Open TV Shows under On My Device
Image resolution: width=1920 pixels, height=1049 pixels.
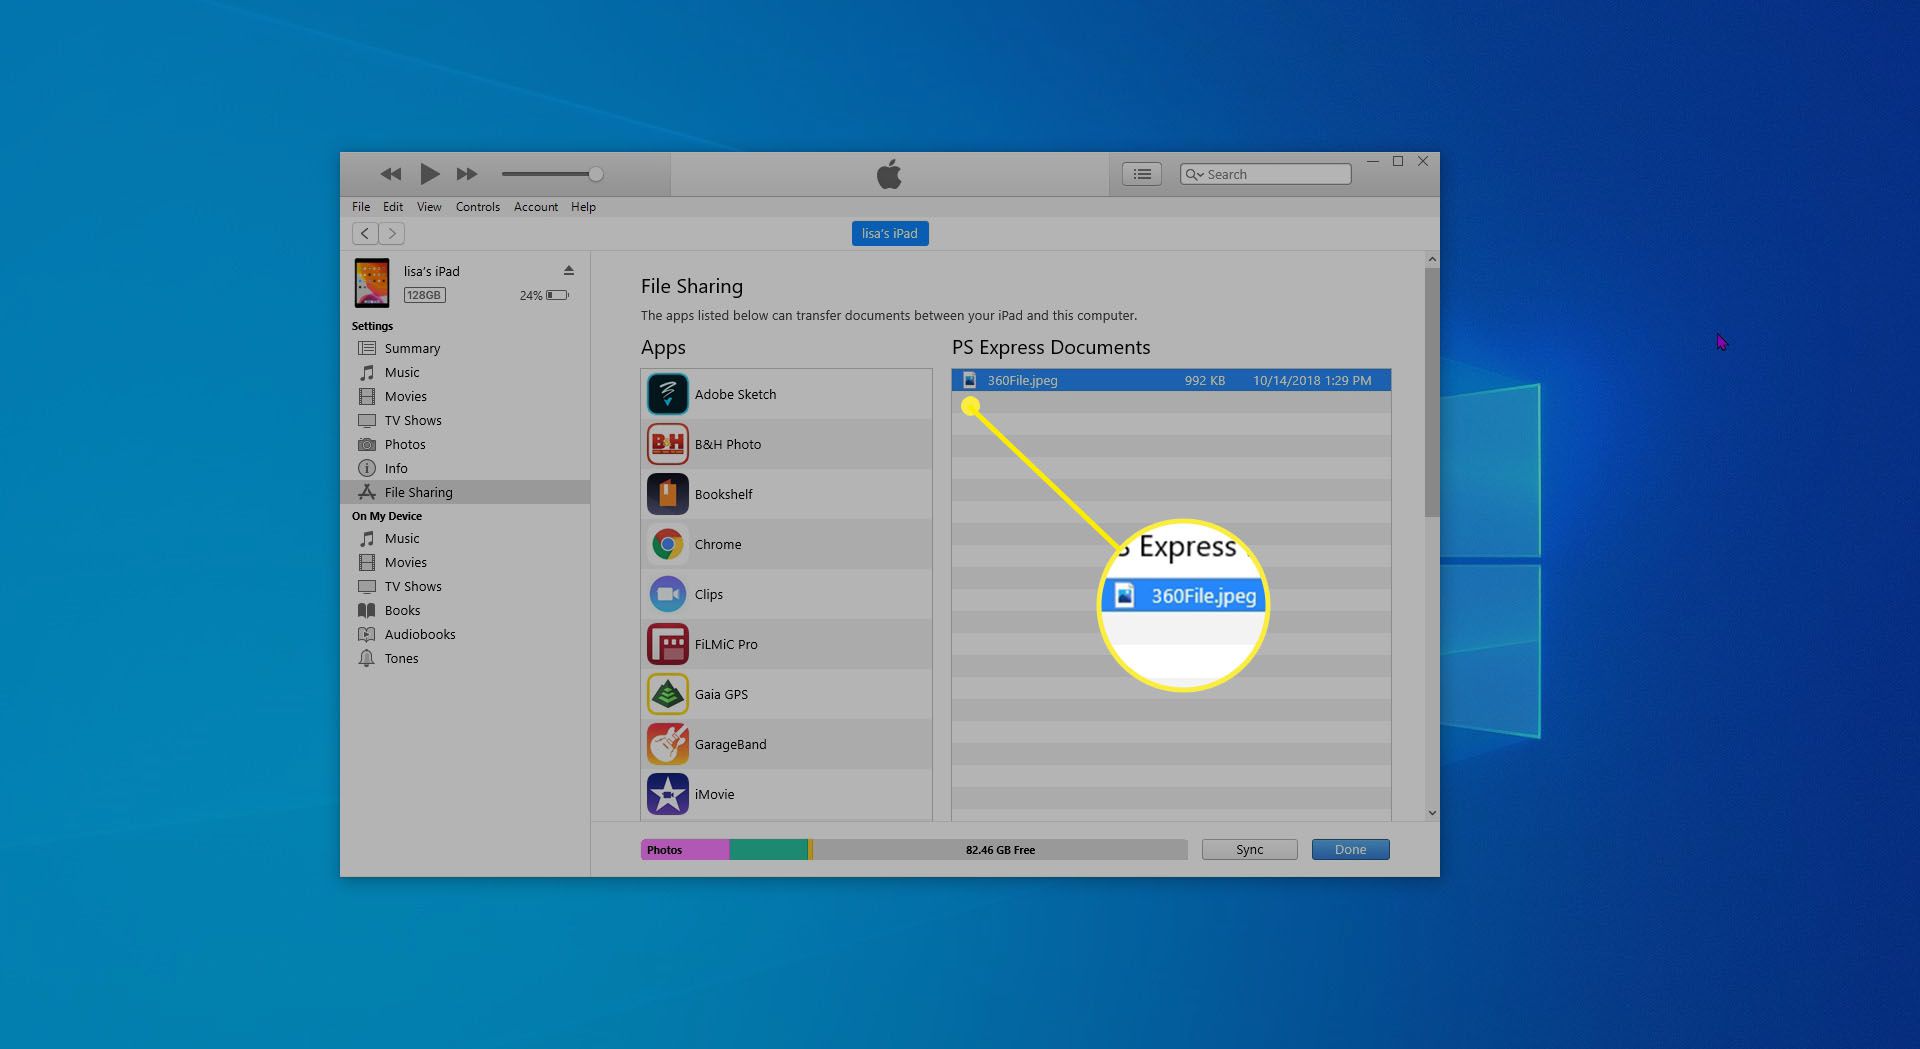(x=465, y=586)
